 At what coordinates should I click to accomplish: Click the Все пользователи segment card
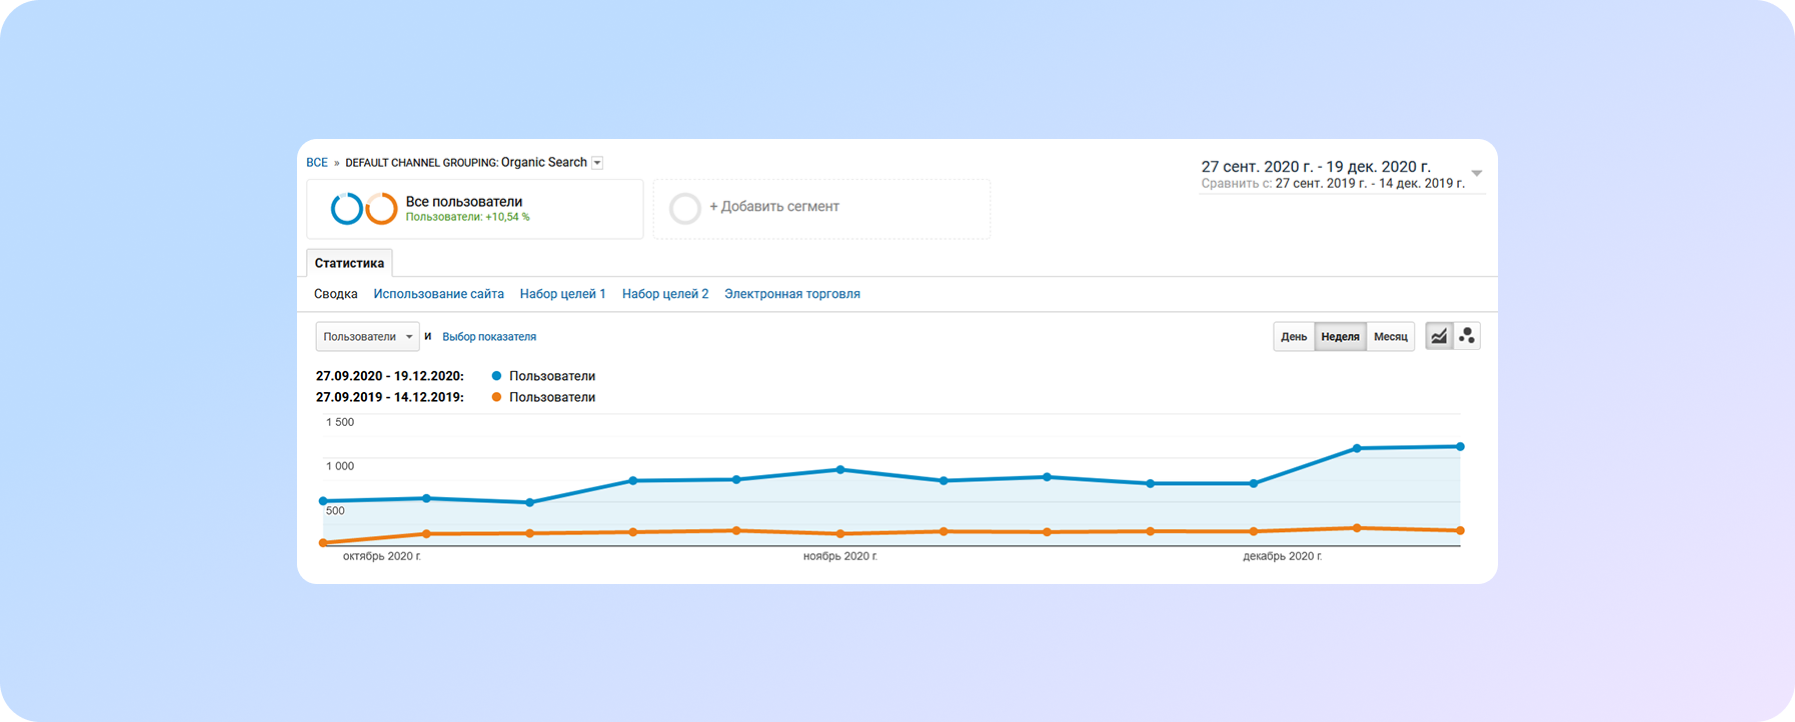(475, 209)
